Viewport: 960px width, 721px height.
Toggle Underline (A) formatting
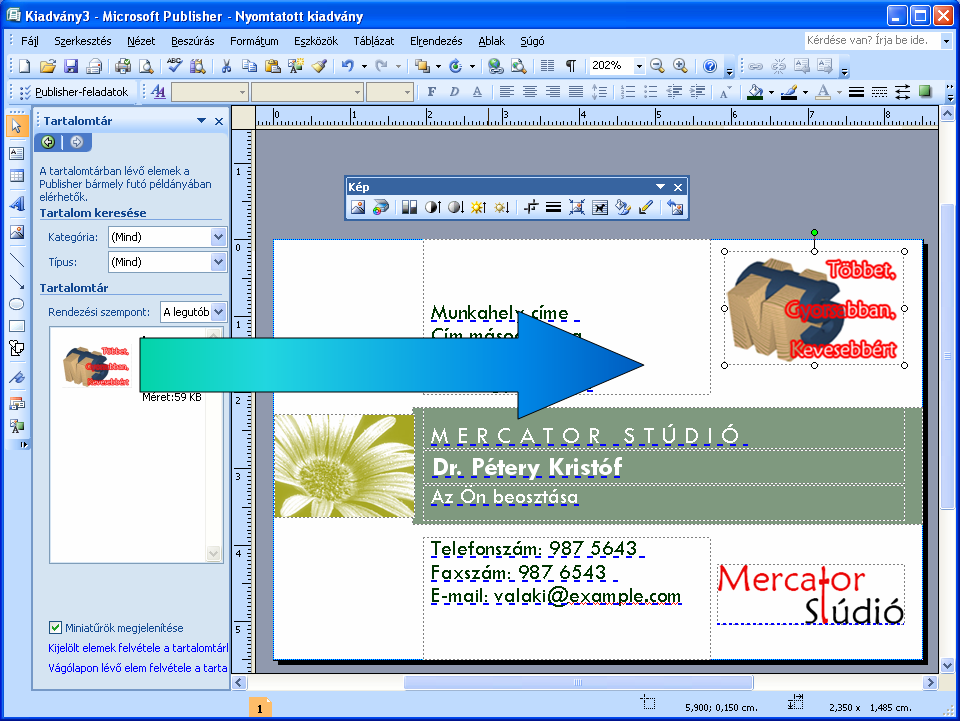click(478, 92)
